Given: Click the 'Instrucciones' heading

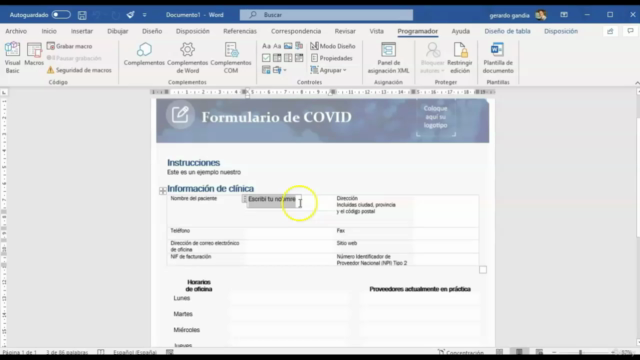Looking at the screenshot, I should point(193,162).
